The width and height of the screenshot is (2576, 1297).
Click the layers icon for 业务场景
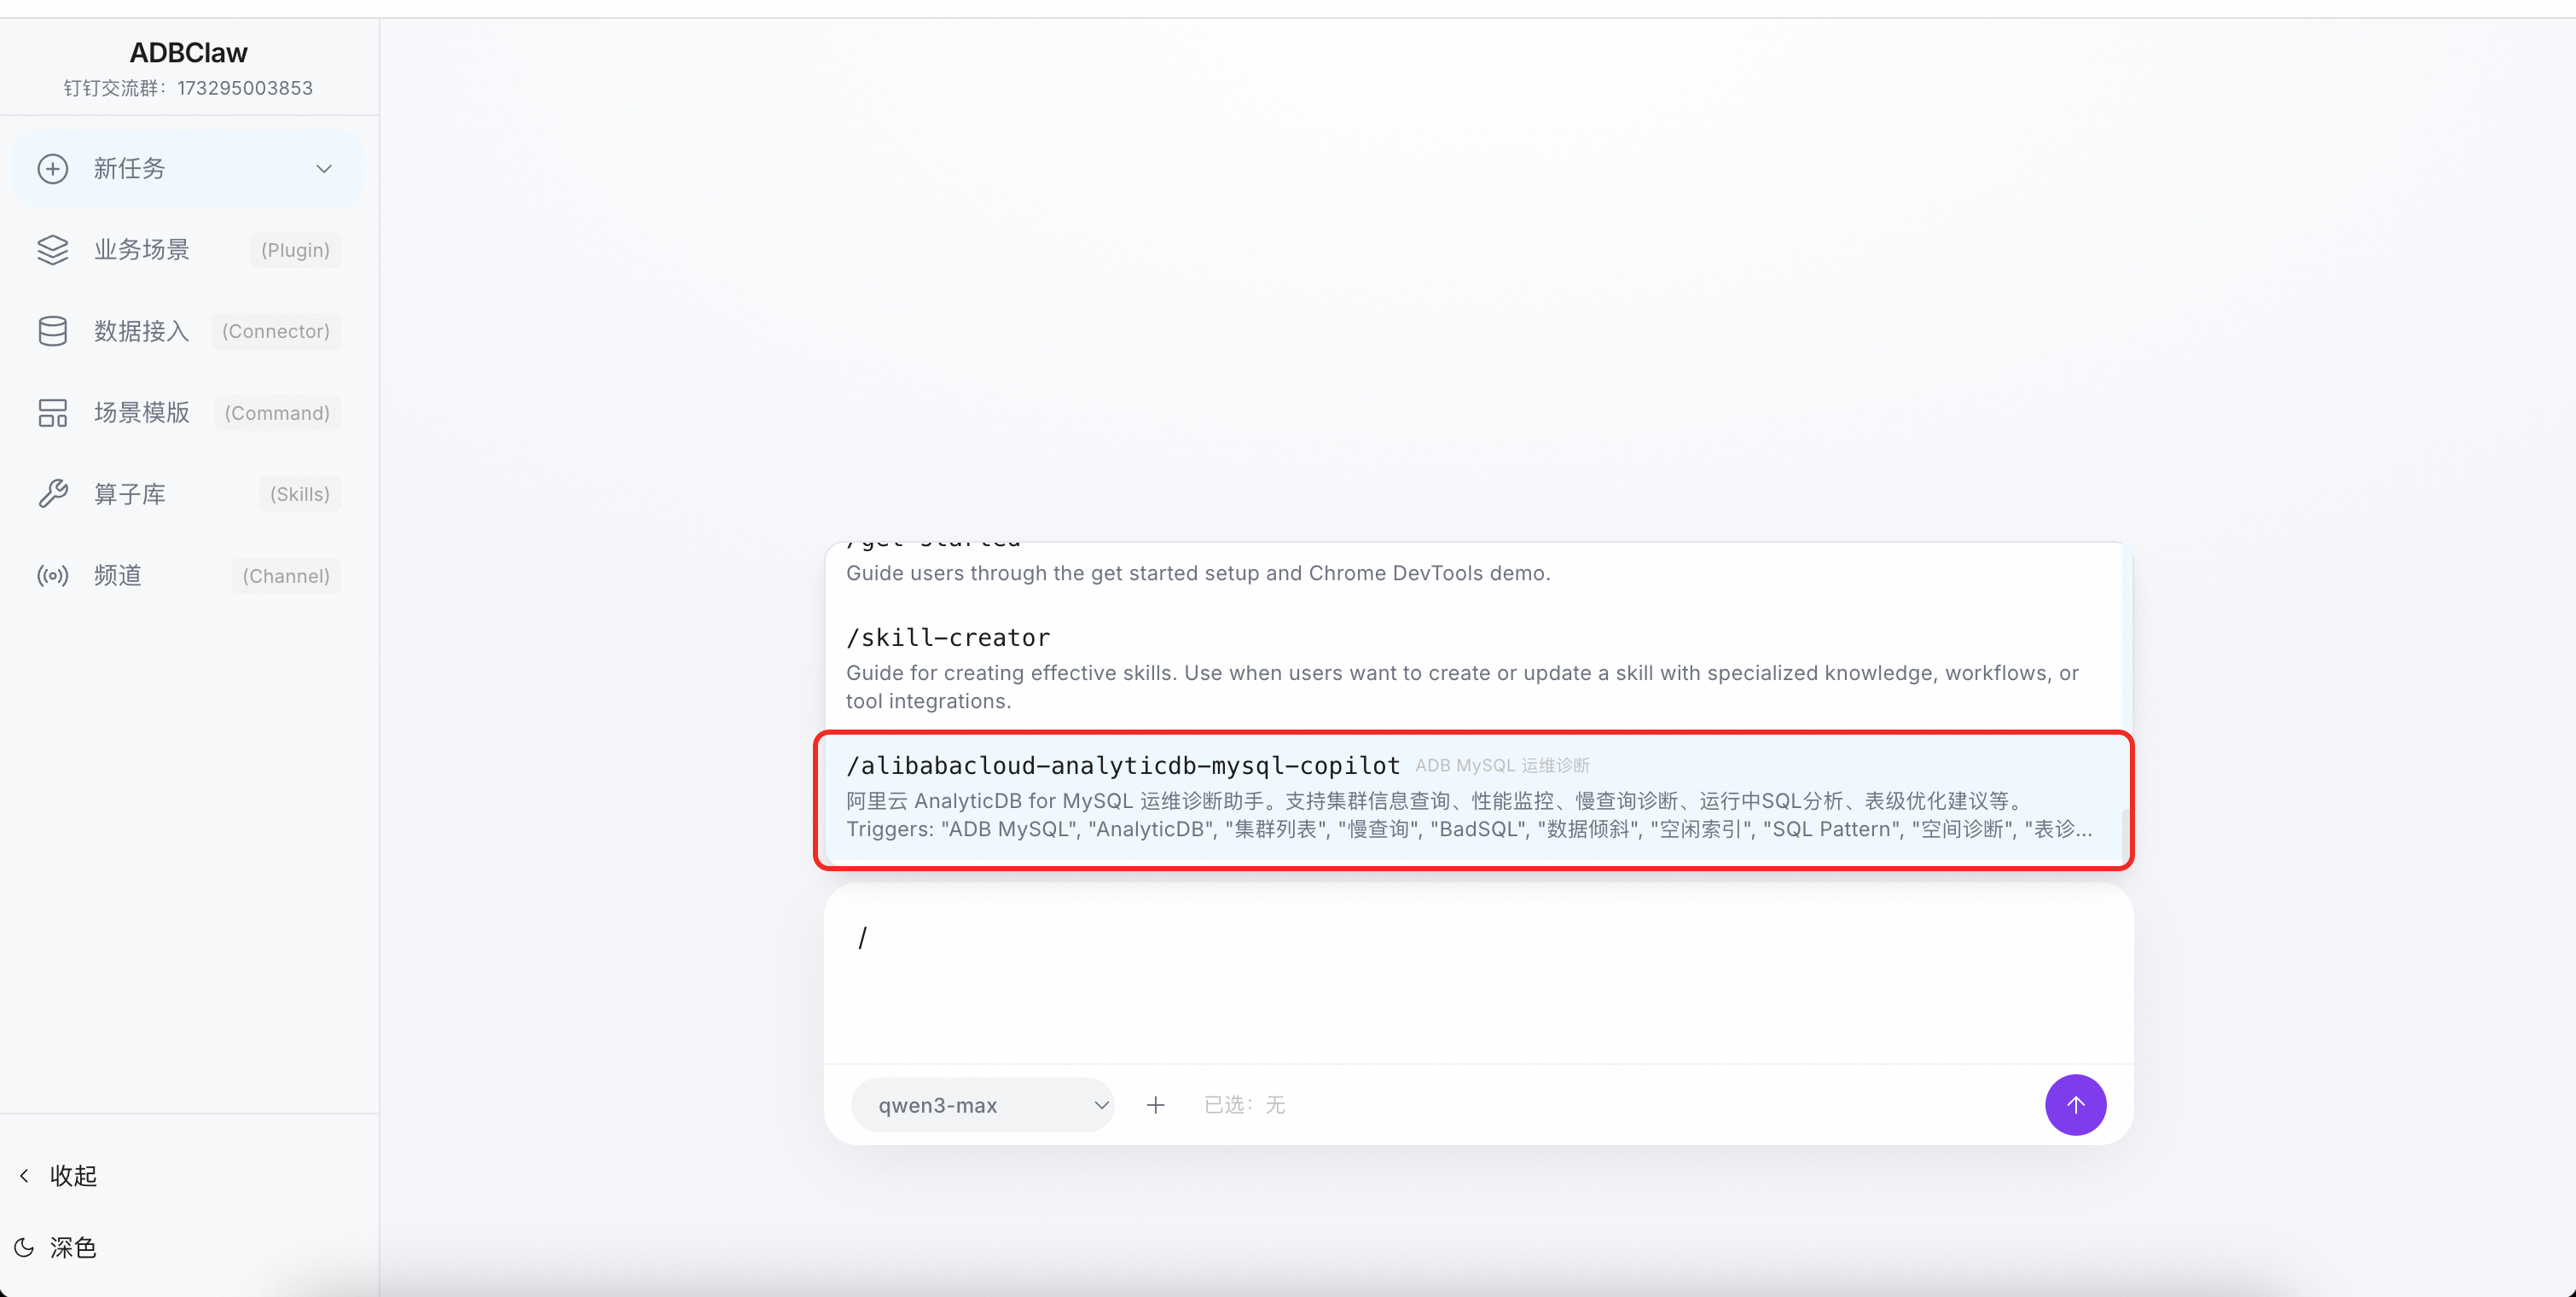[x=53, y=249]
